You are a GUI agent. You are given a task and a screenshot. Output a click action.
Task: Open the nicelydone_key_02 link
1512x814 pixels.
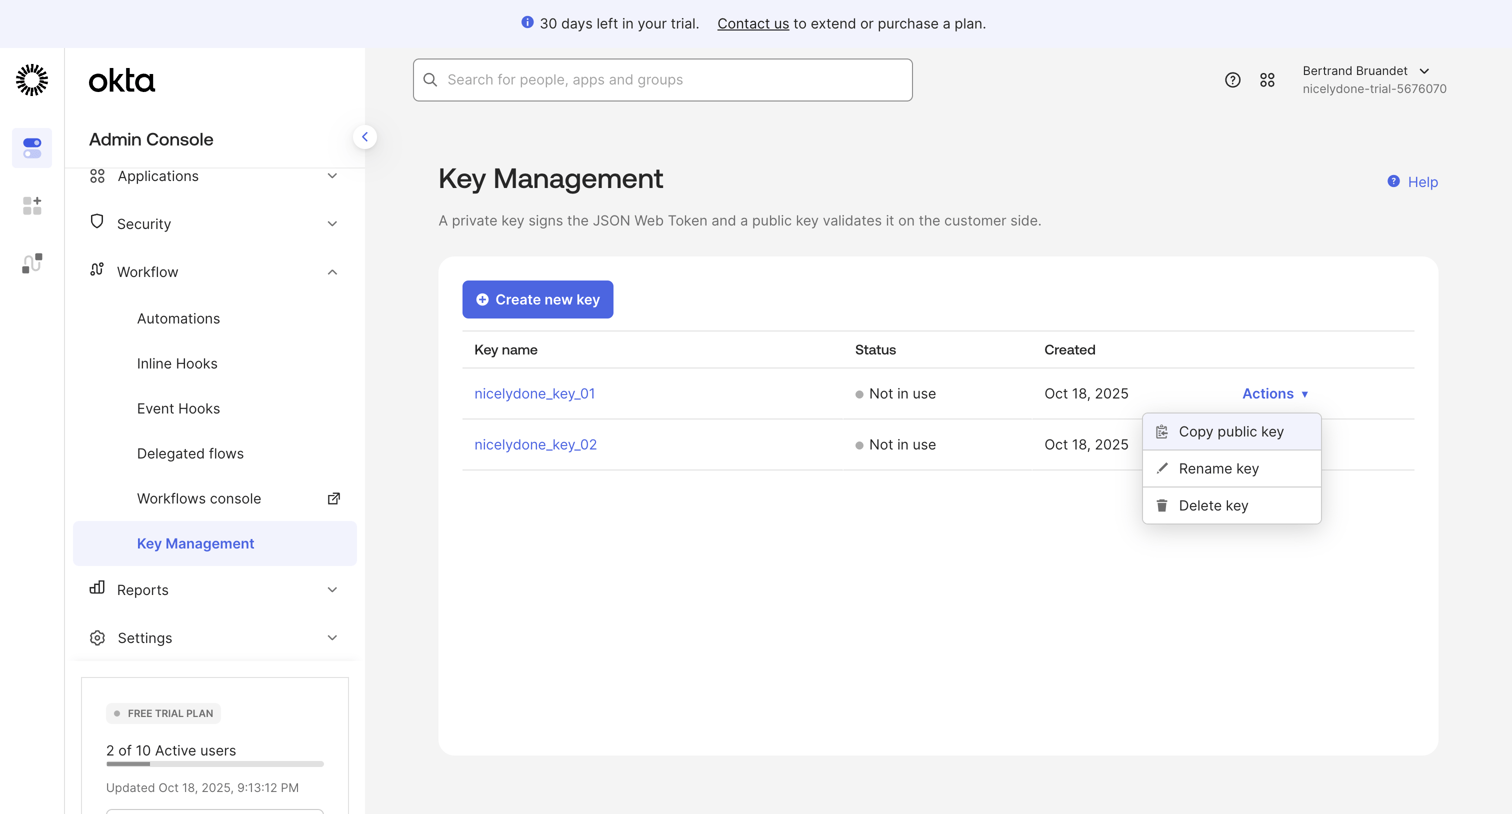[535, 445]
